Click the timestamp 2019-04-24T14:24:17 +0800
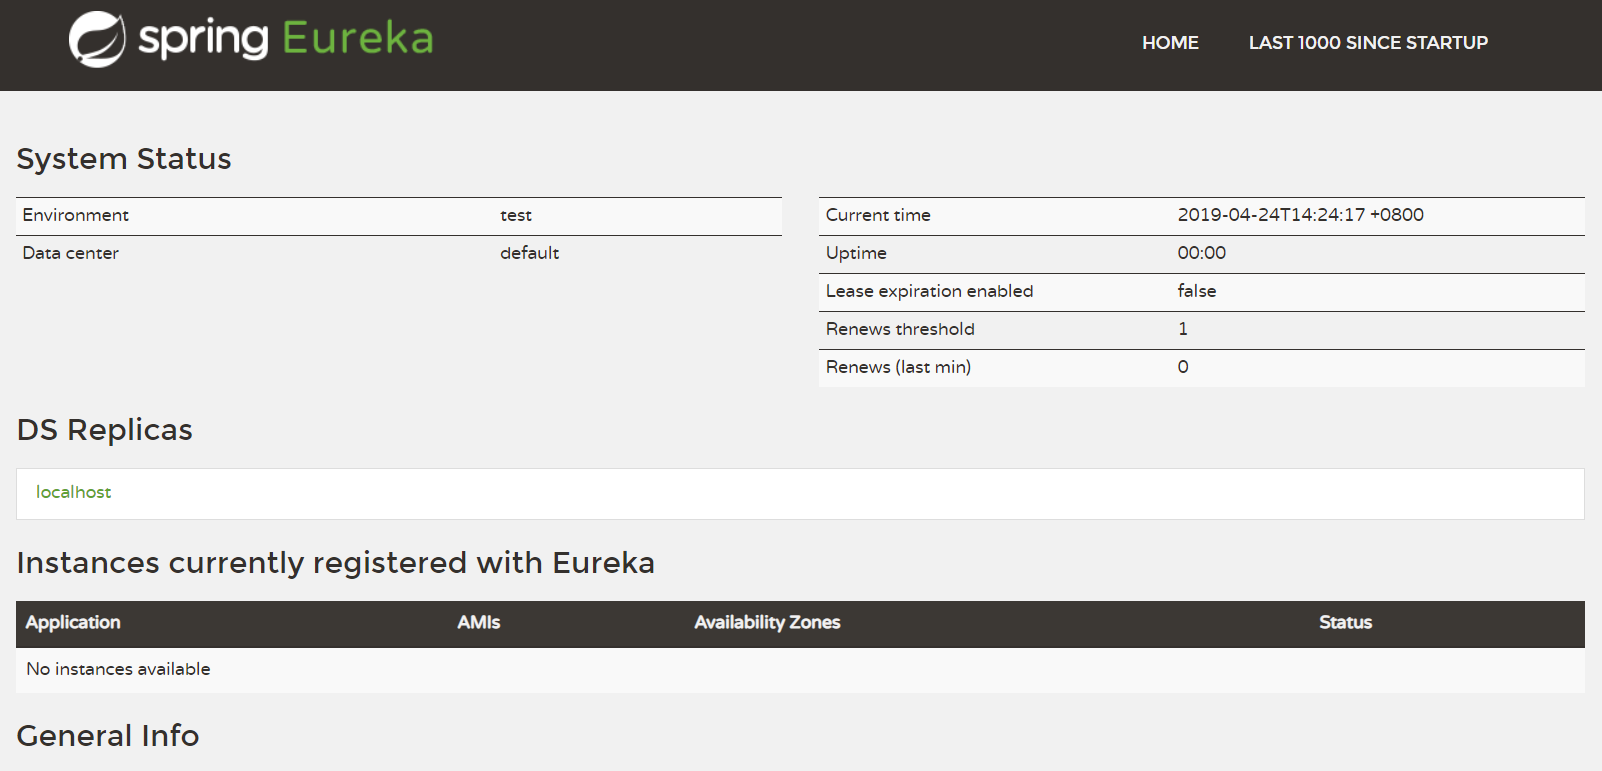 1300,215
